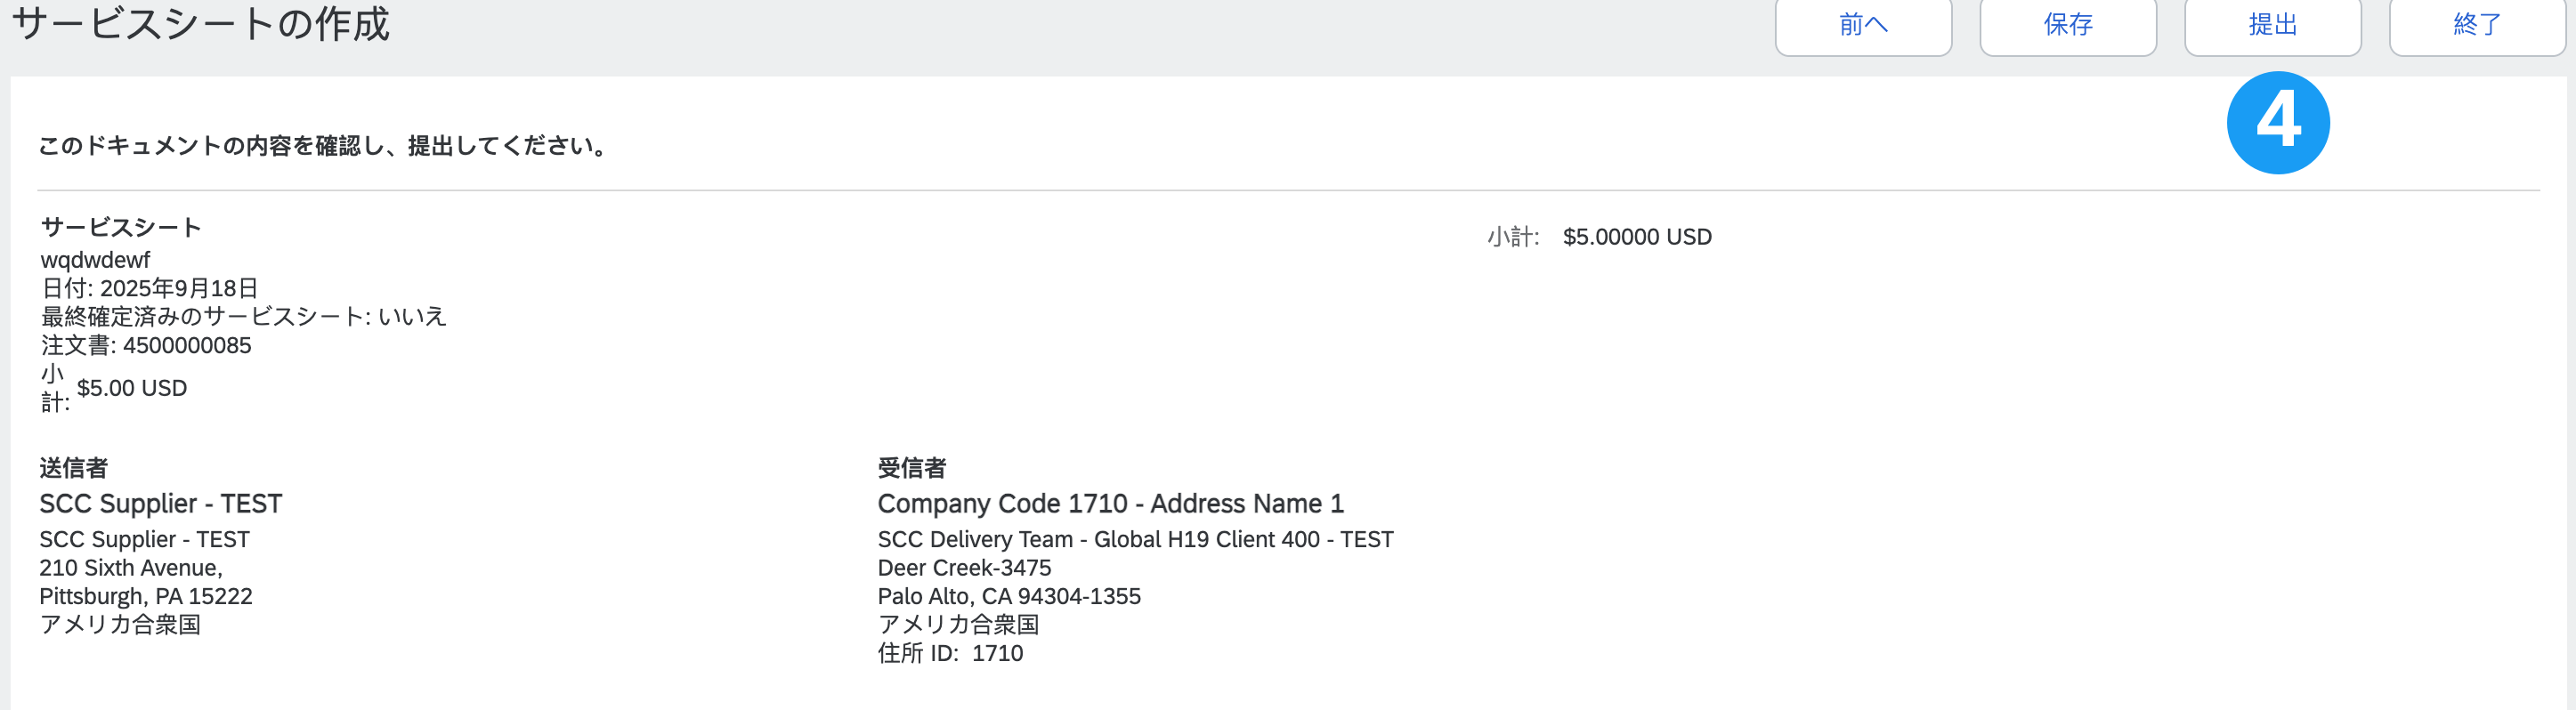Click order number 4500000085
The image size is (2576, 710).
click(187, 345)
